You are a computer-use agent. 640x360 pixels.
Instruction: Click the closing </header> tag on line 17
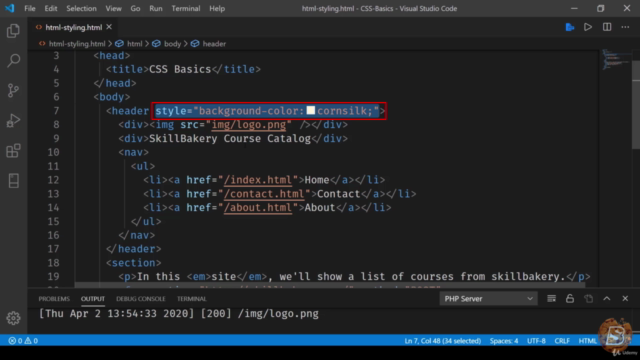click(x=133, y=249)
